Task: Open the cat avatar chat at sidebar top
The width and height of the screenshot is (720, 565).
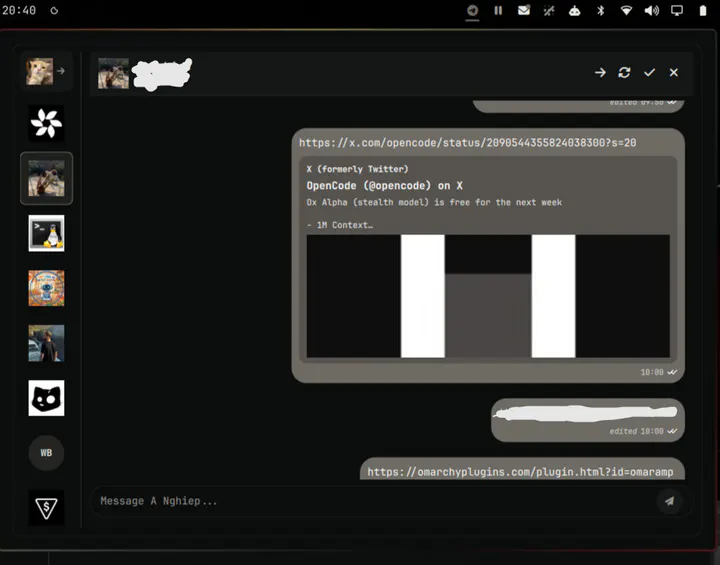Action: [39, 71]
